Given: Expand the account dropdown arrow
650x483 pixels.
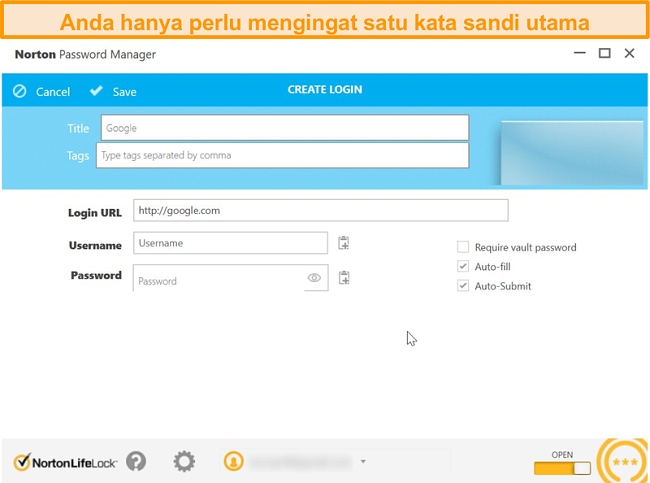Looking at the screenshot, I should pos(363,461).
